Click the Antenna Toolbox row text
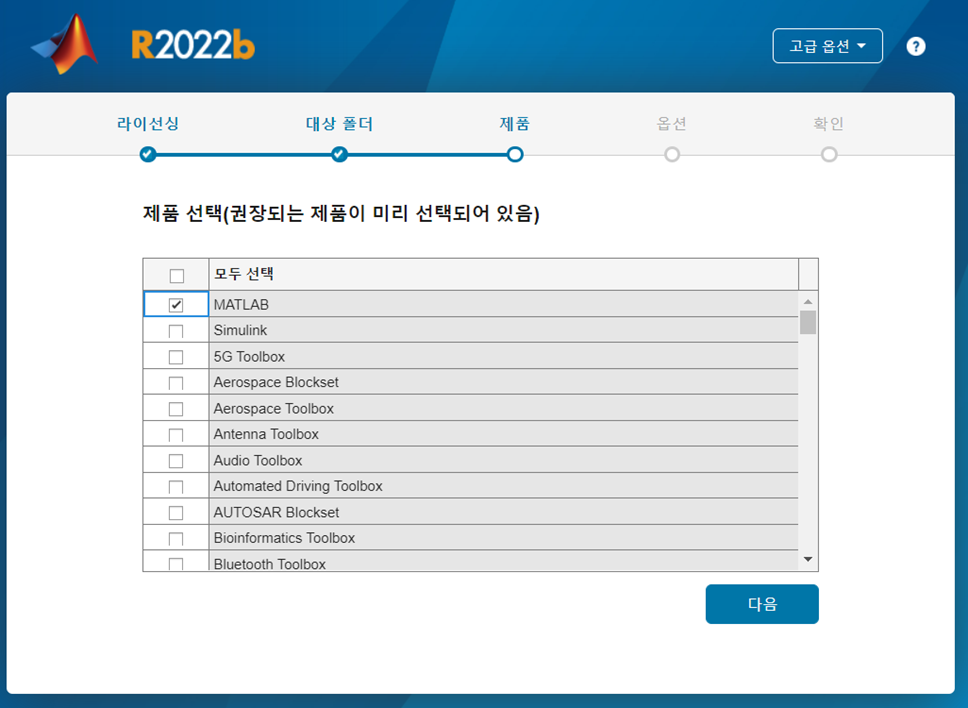The image size is (968, 708). [266, 434]
